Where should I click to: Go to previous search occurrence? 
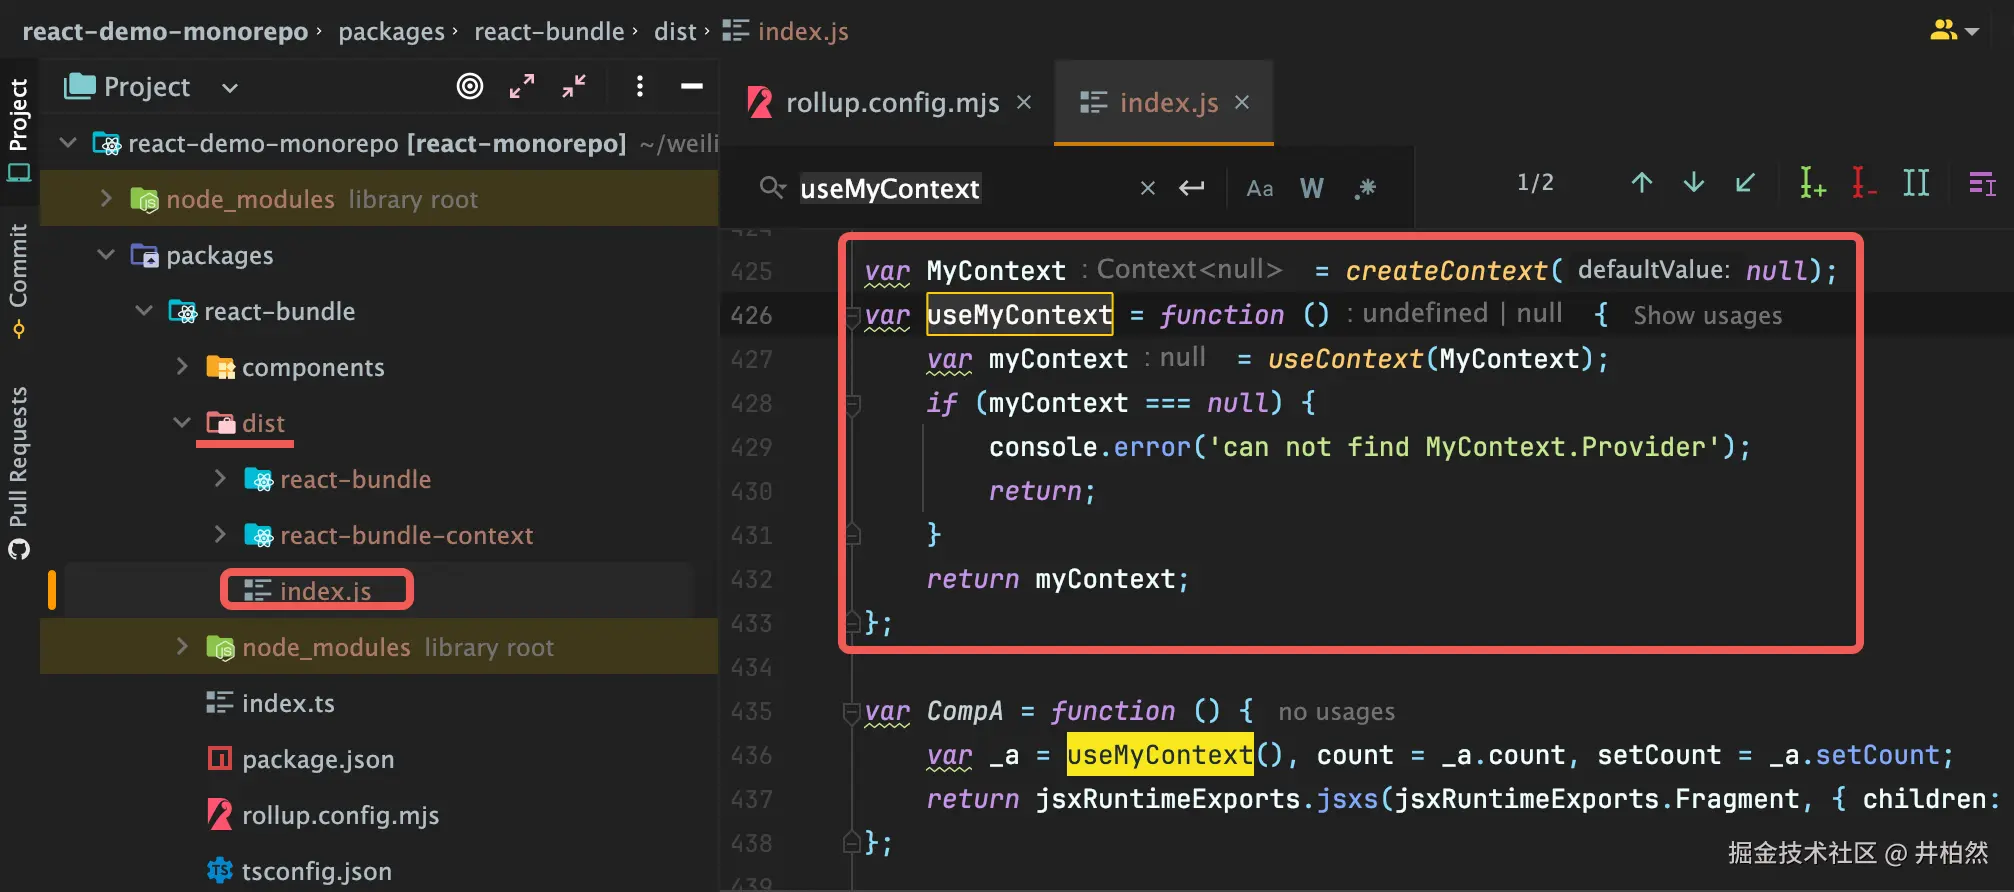click(1642, 182)
